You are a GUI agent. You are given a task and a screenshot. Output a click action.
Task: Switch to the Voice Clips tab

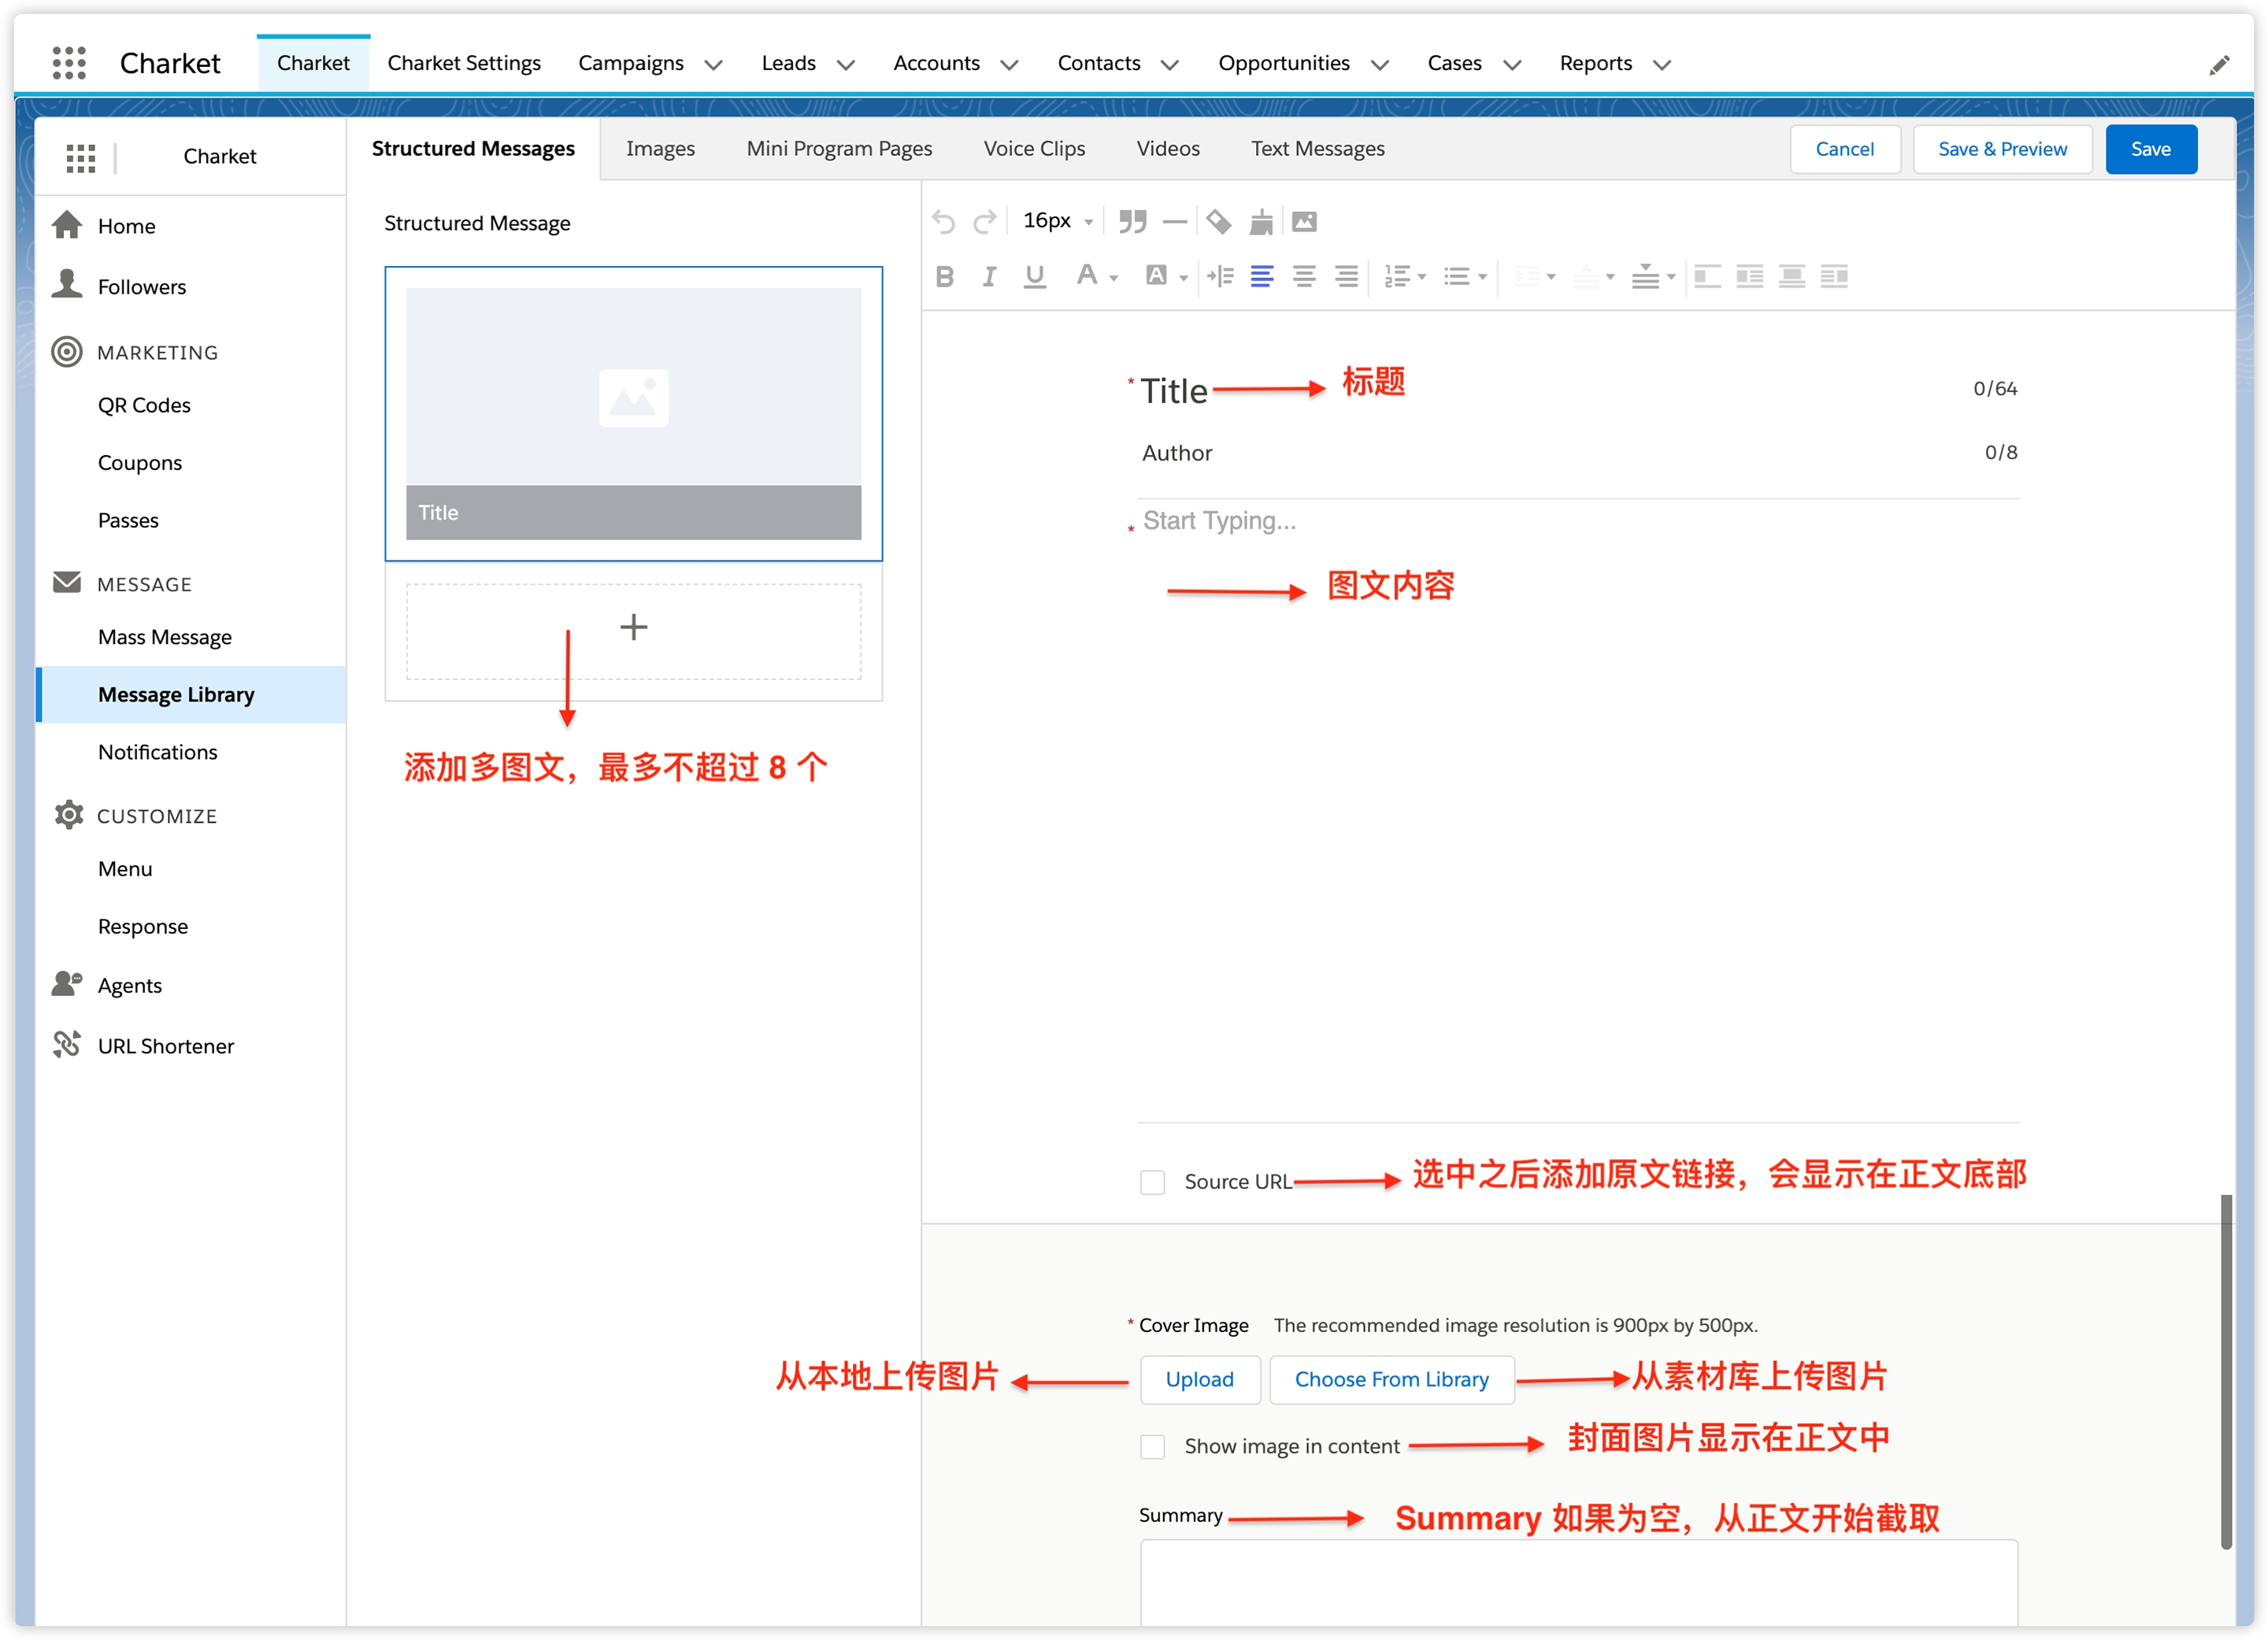click(x=1034, y=149)
